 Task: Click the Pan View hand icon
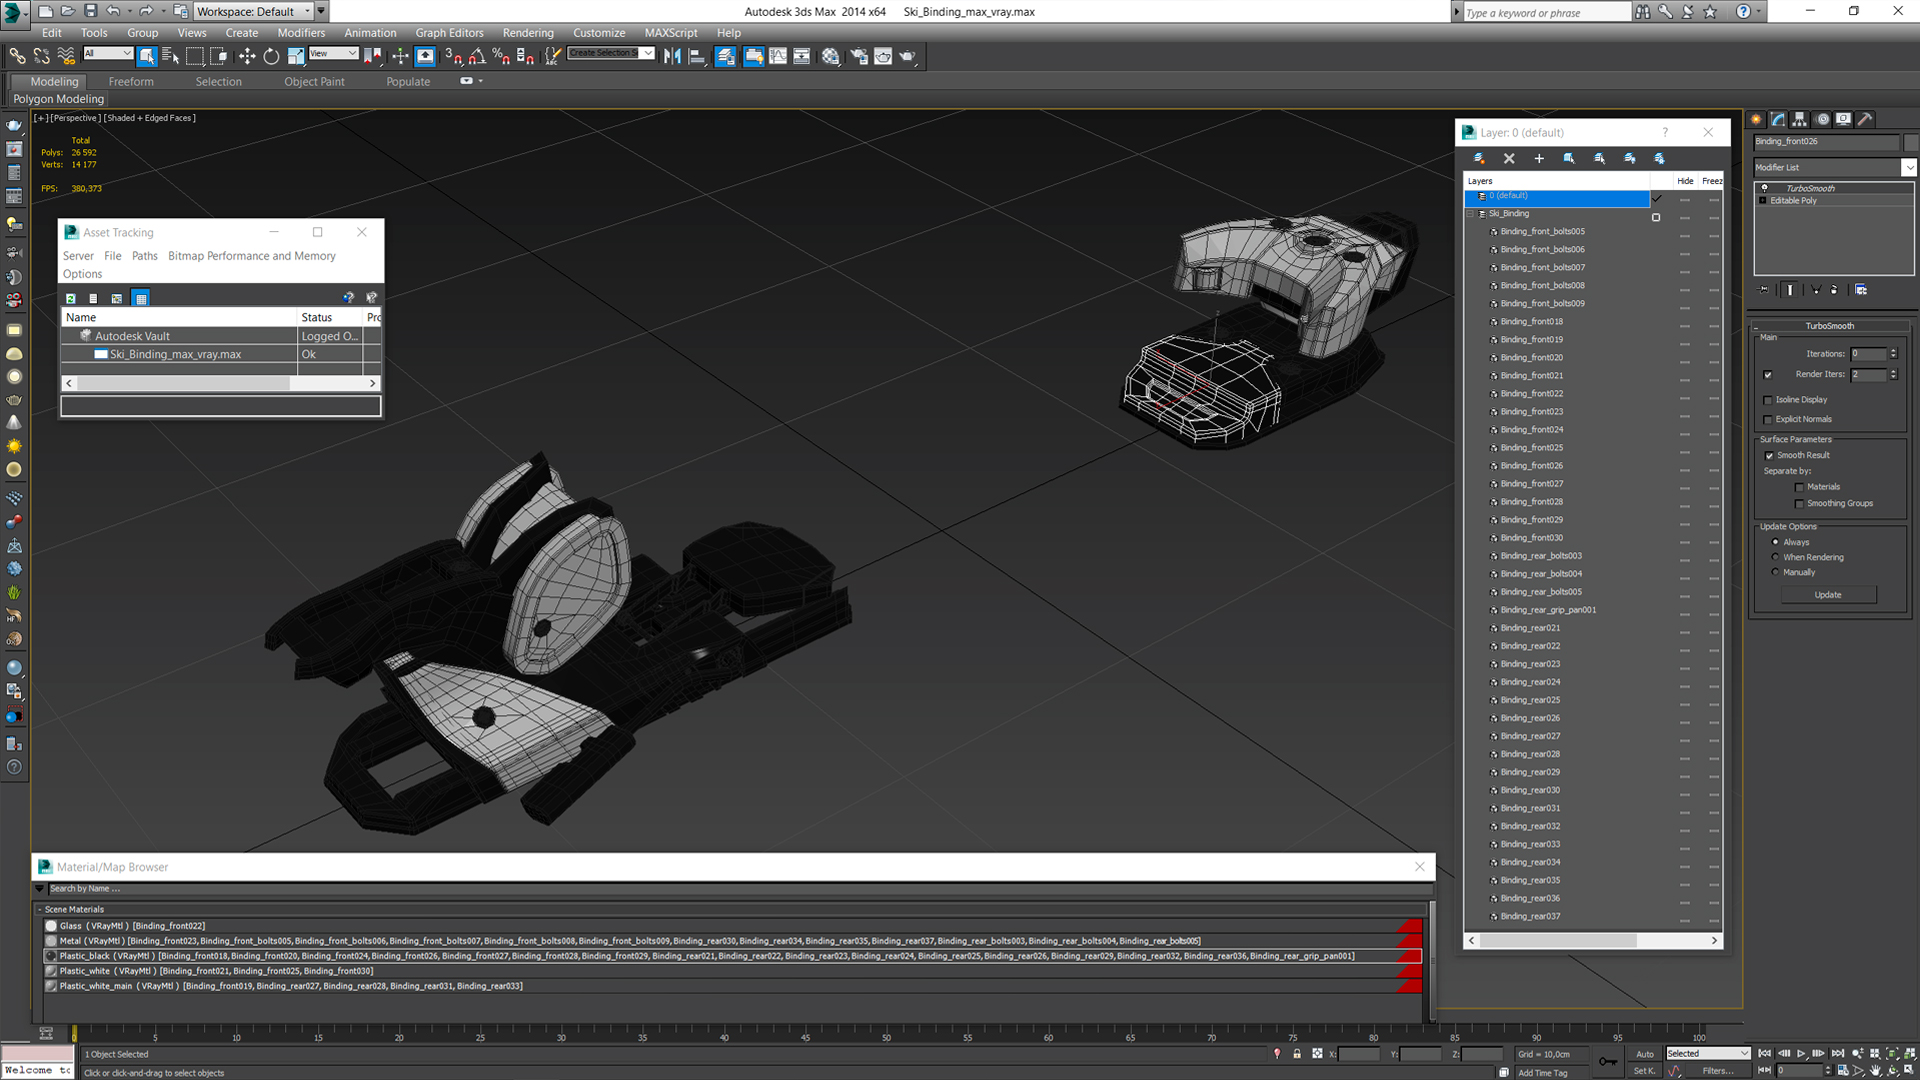coord(1875,1070)
